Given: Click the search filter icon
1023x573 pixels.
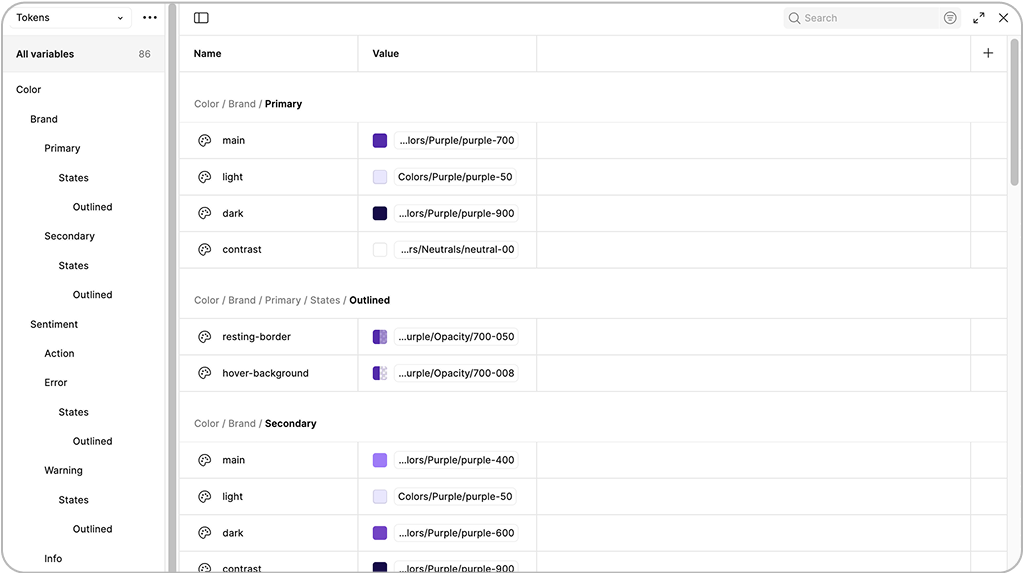Looking at the screenshot, I should (x=950, y=18).
